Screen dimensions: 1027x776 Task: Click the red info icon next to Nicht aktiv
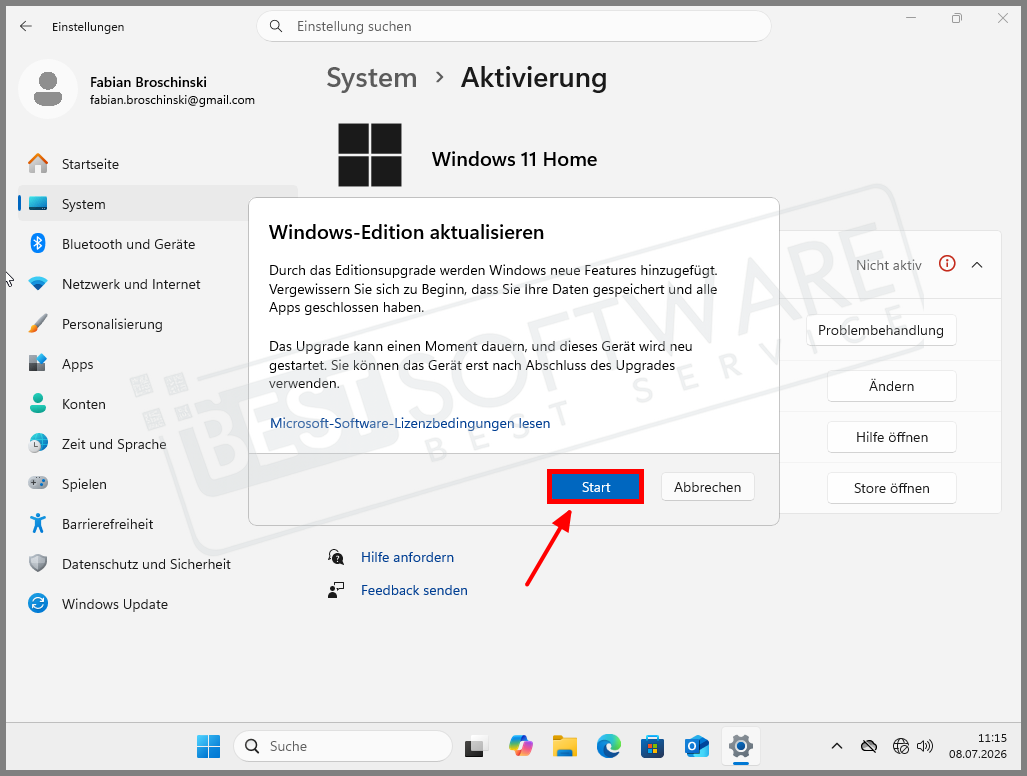click(x=947, y=264)
